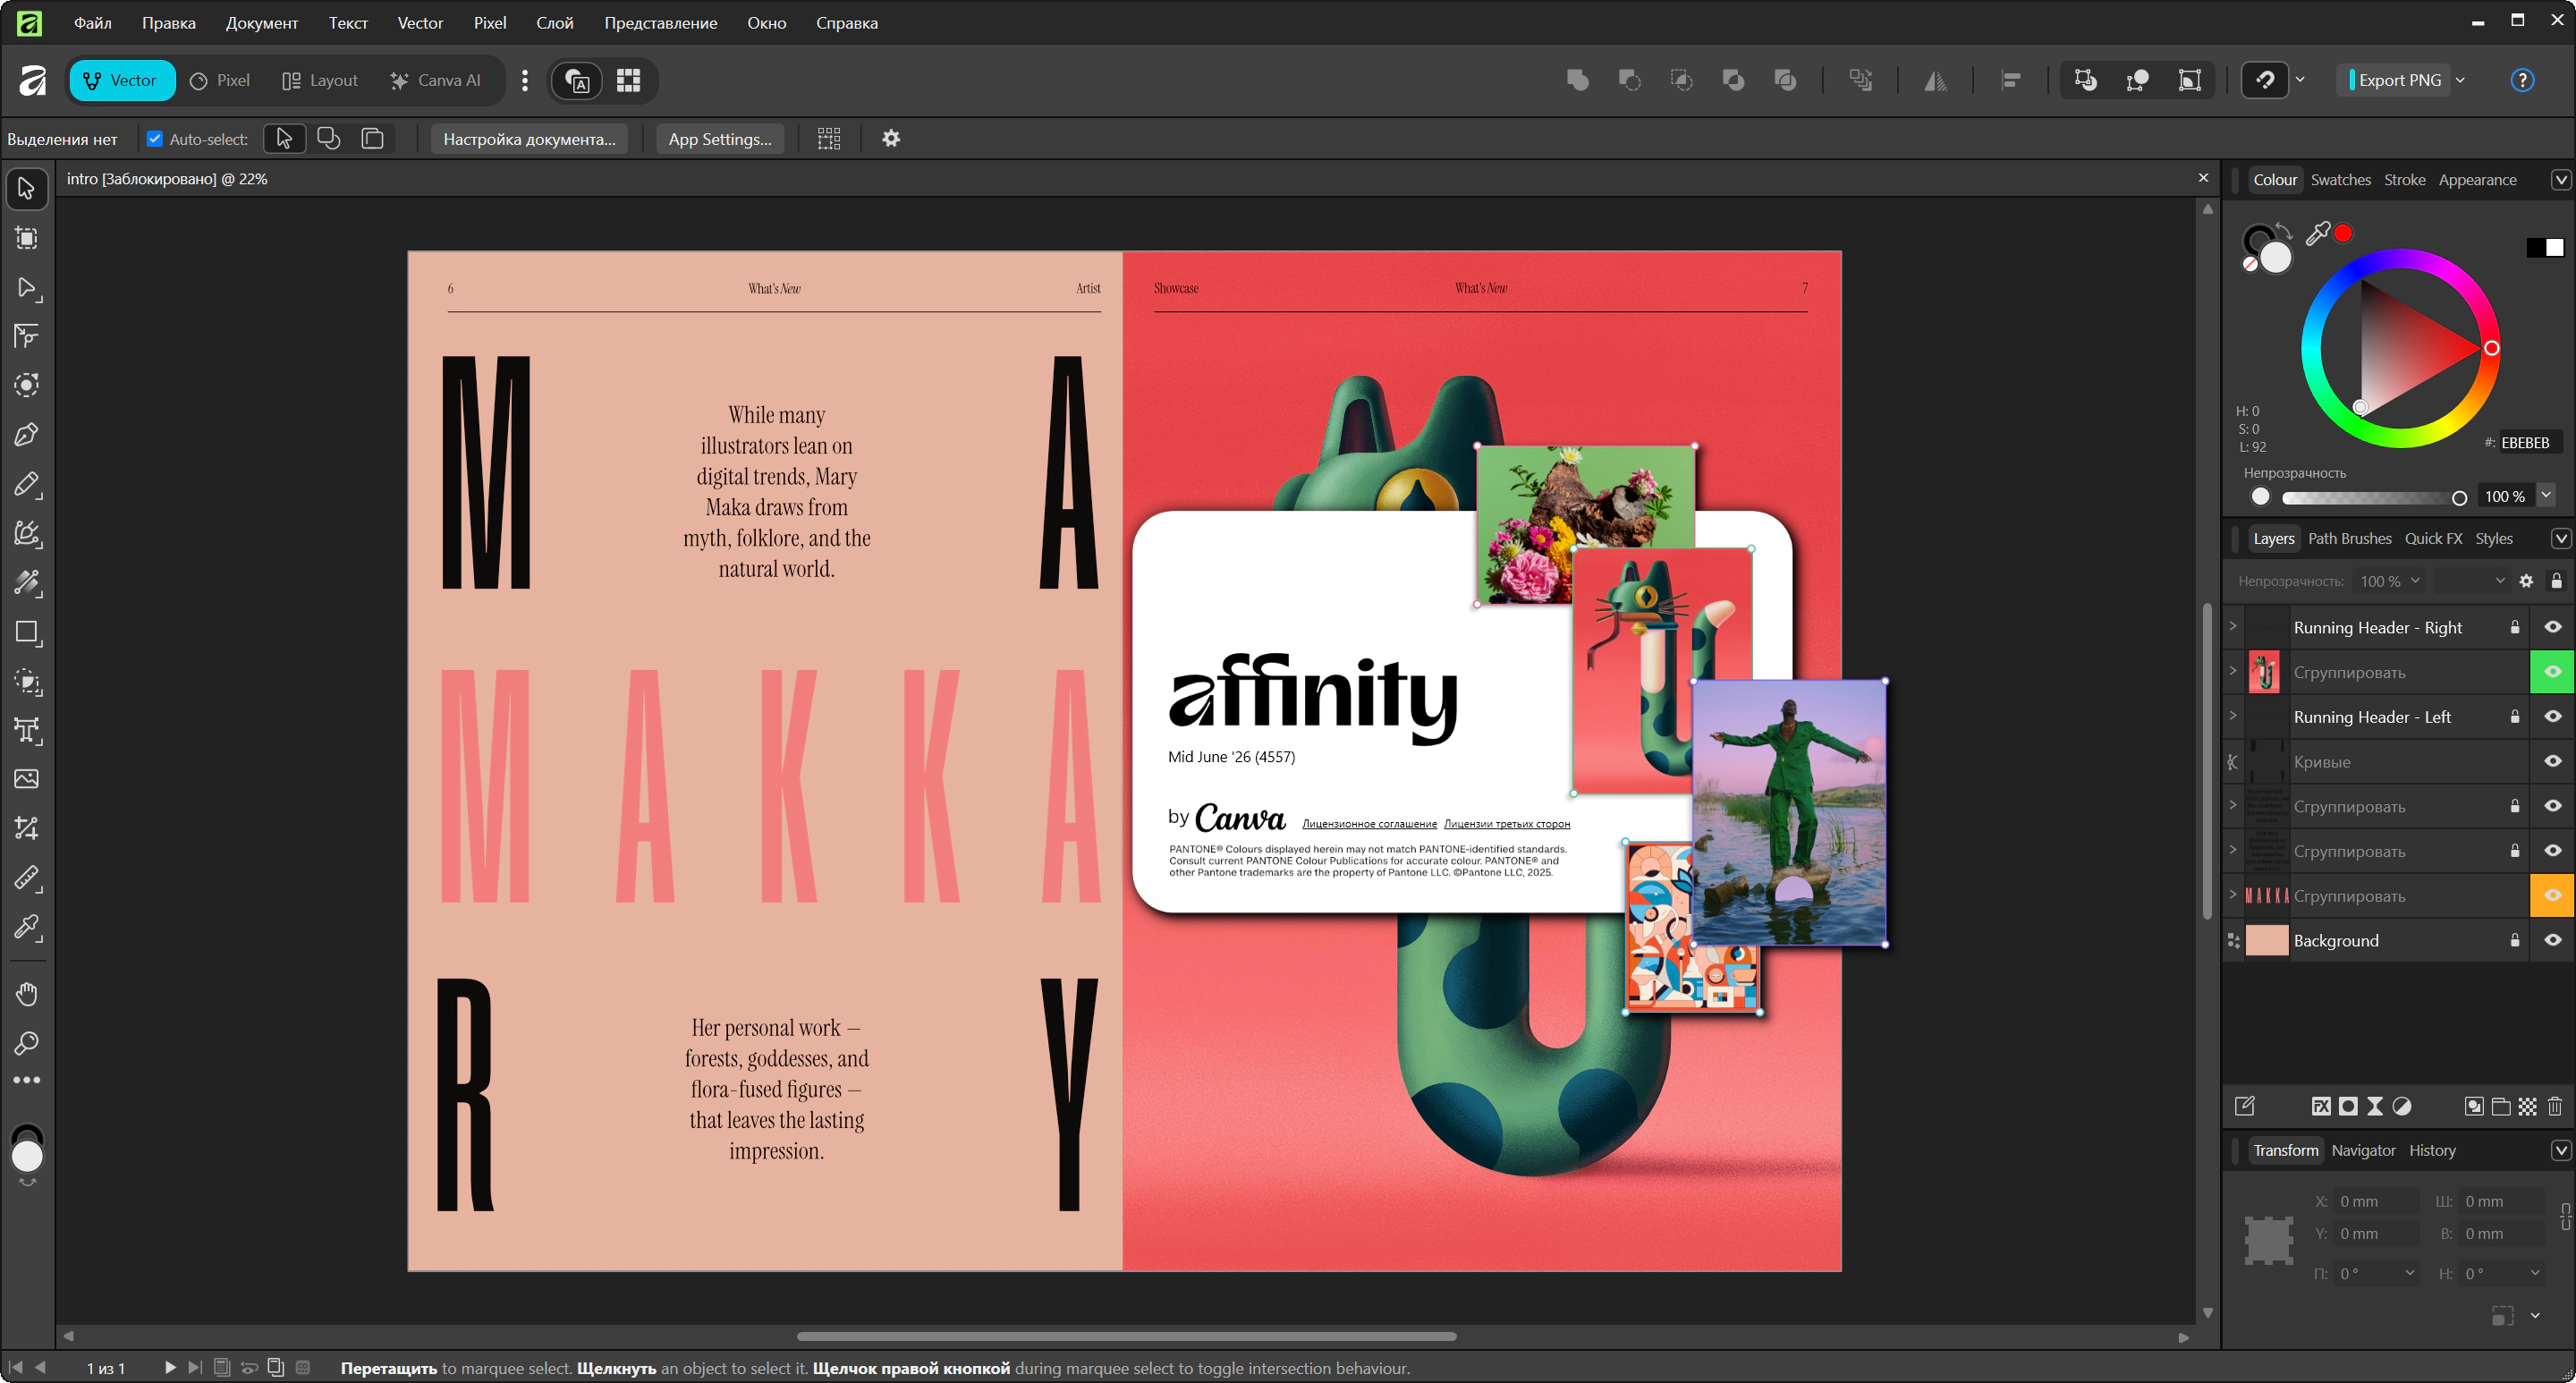
Task: Click the hue colour wheel ring
Action: click(x=2400, y=259)
